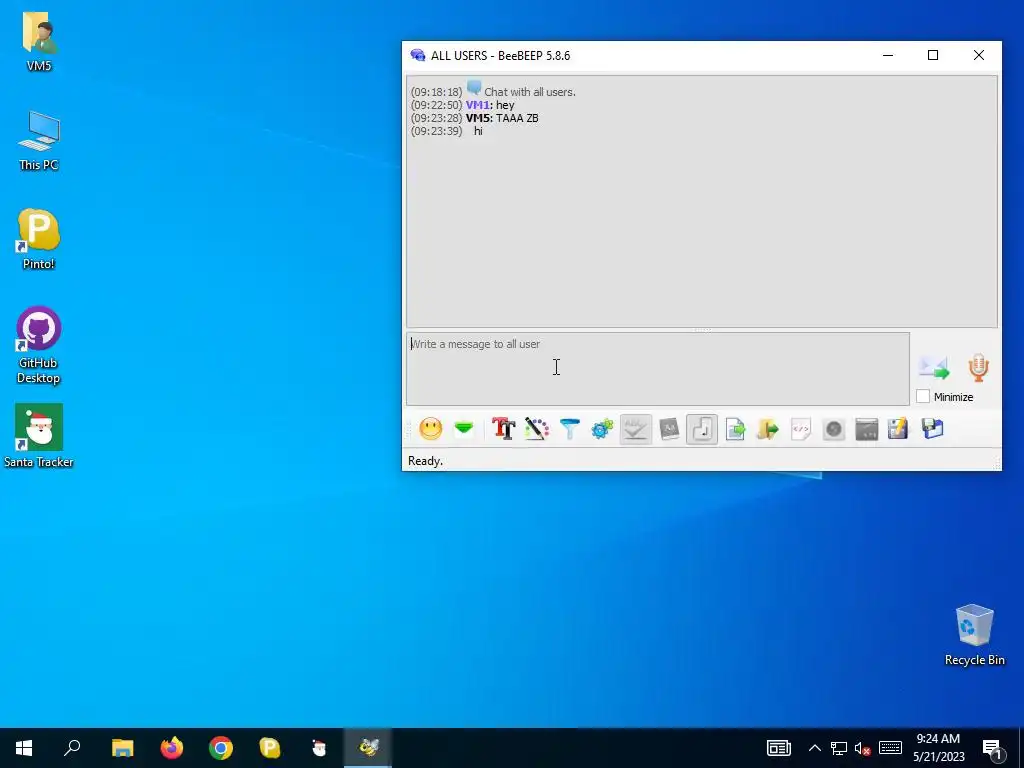This screenshot has width=1024, height=768.
Task: Select the This PC desktop icon
Action: click(x=39, y=141)
